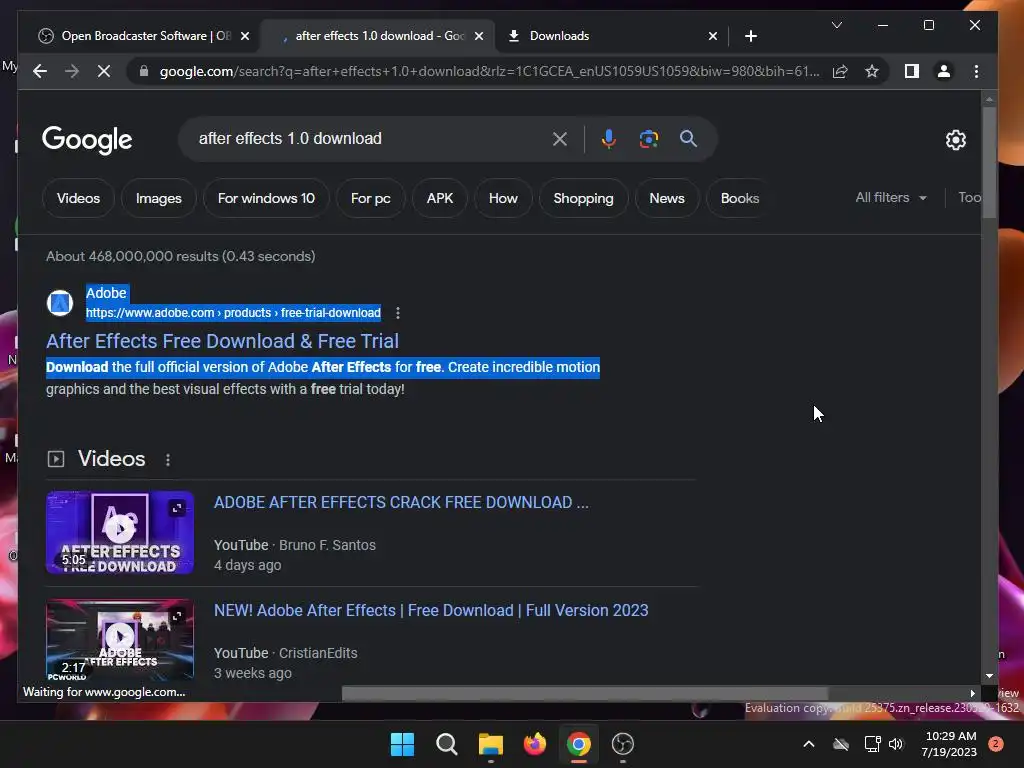Expand the All filters dropdown
The width and height of the screenshot is (1024, 768).
coord(891,197)
